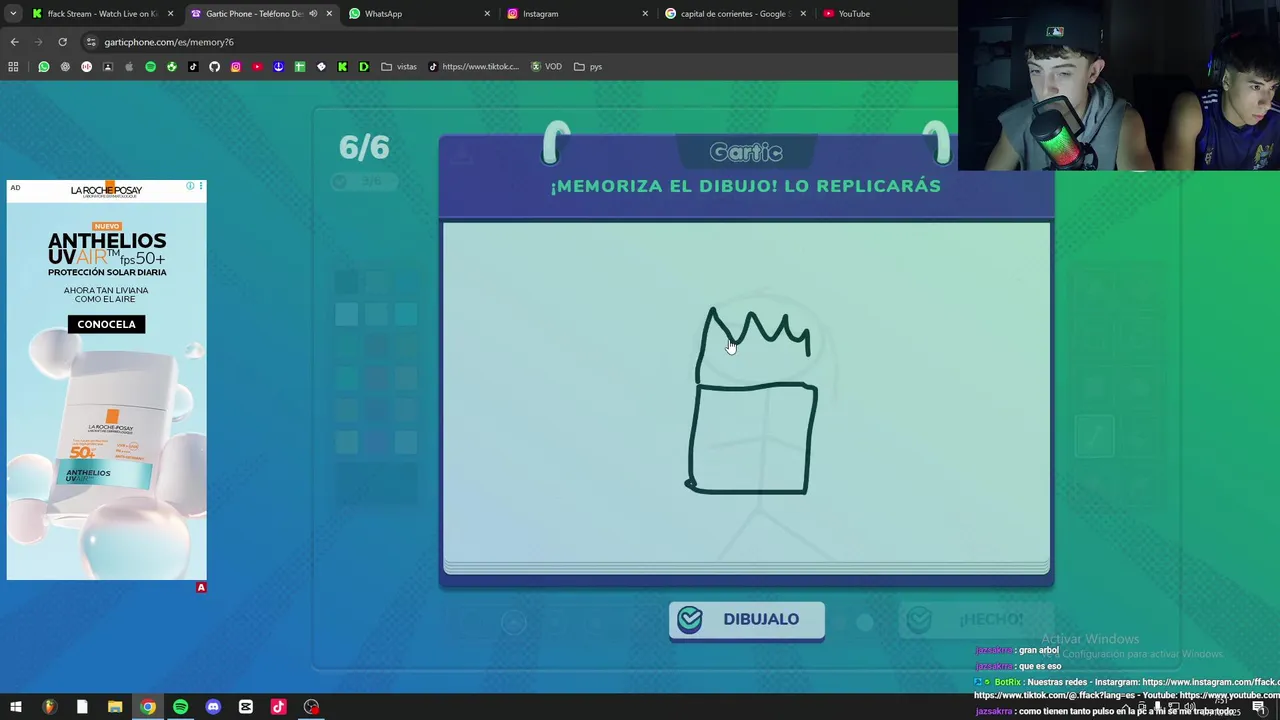Click the CONOCELA button in the ad
The image size is (1280, 720).
click(106, 324)
